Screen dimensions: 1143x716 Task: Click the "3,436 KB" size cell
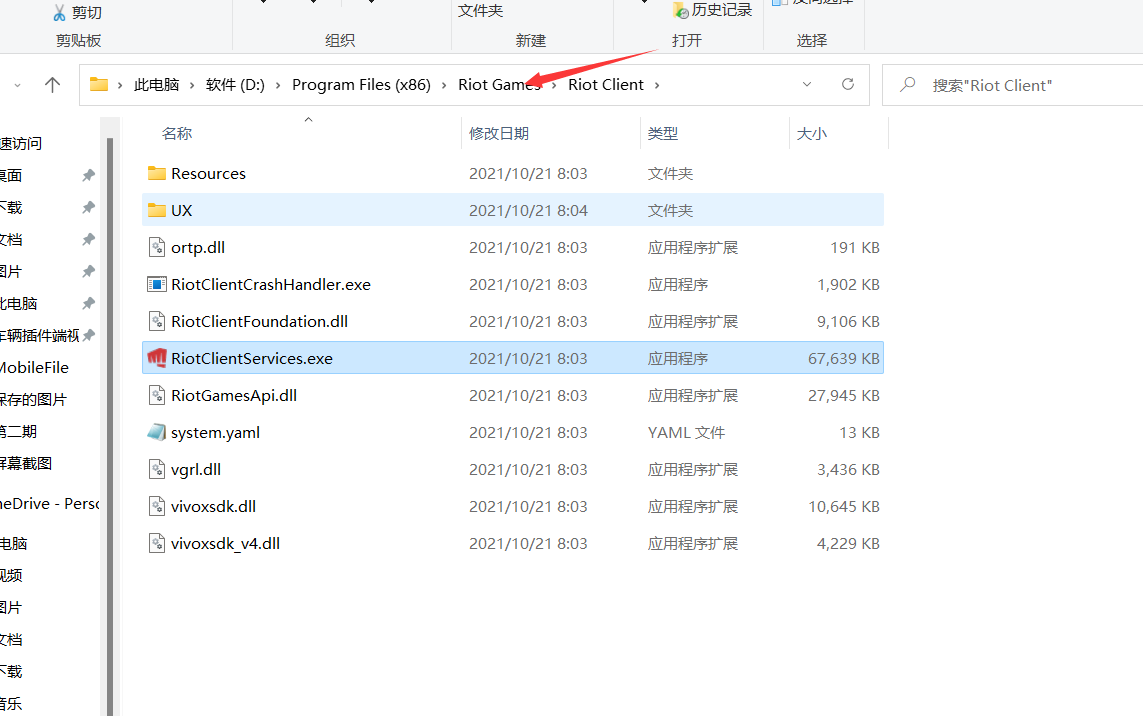coord(849,470)
